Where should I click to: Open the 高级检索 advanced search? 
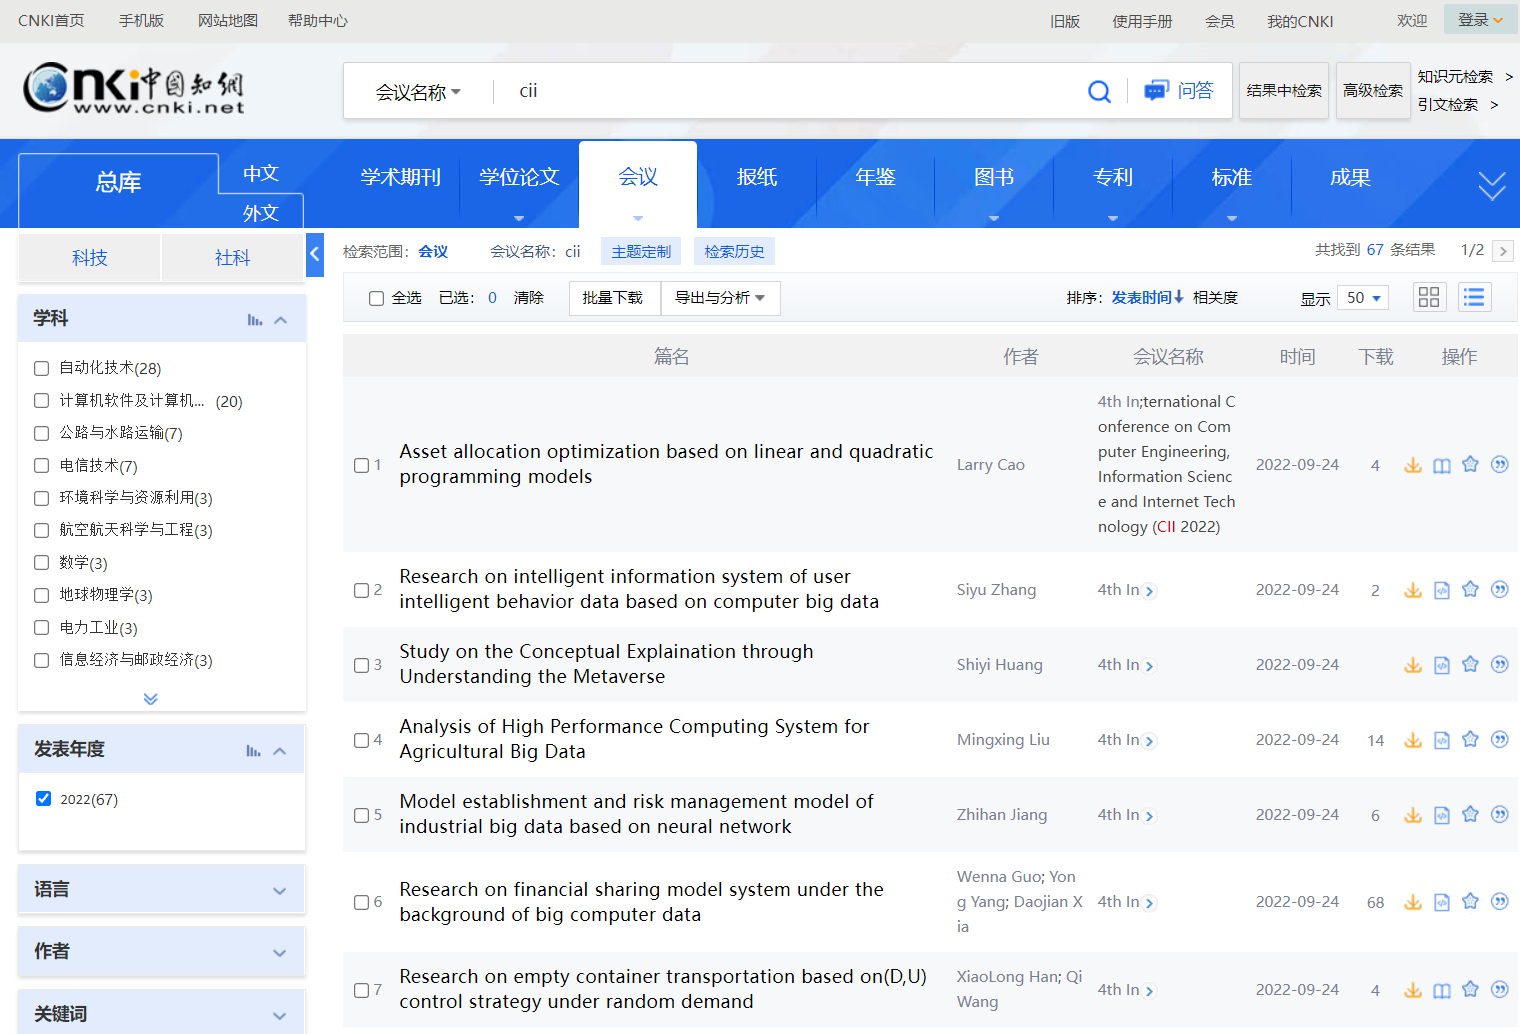coord(1372,91)
